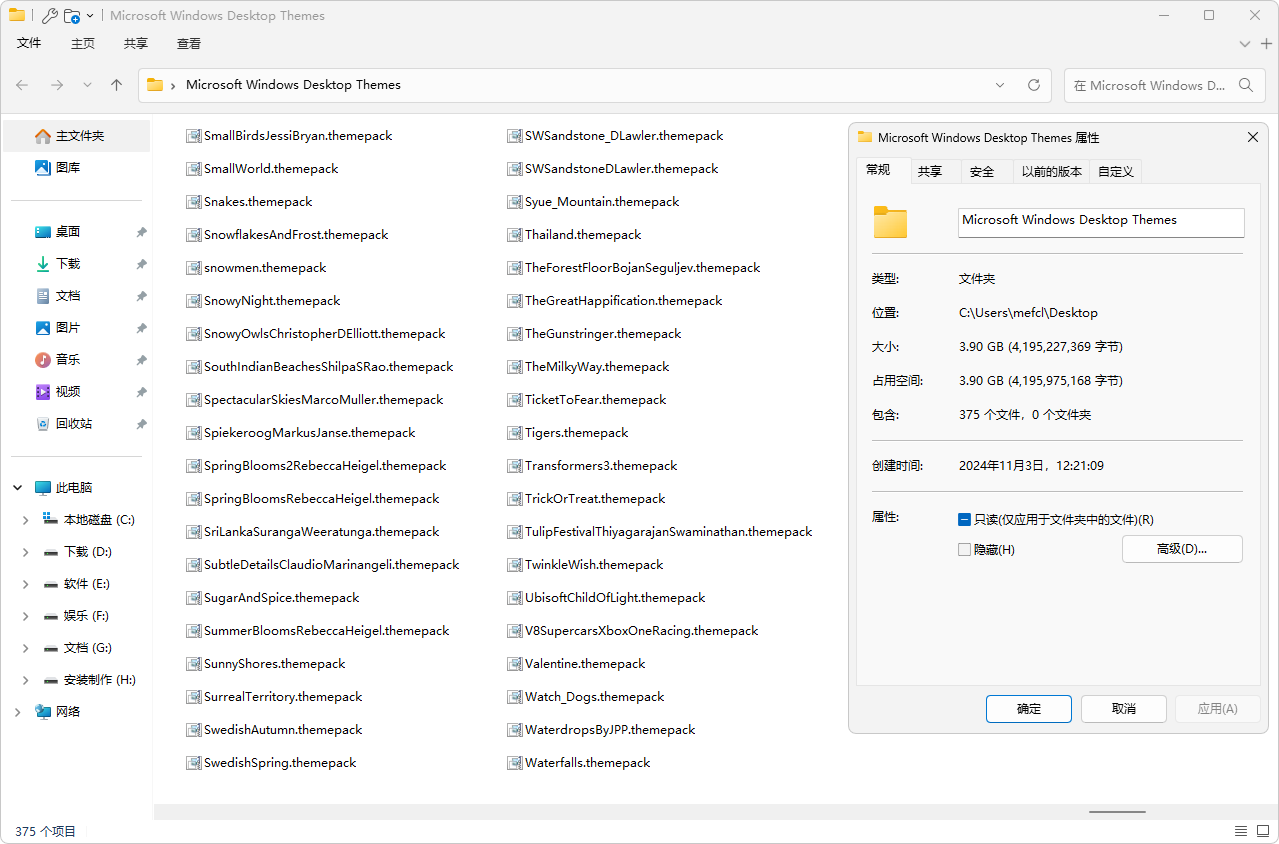Select Thailand.themepack file icon
The image size is (1279, 844).
point(515,235)
